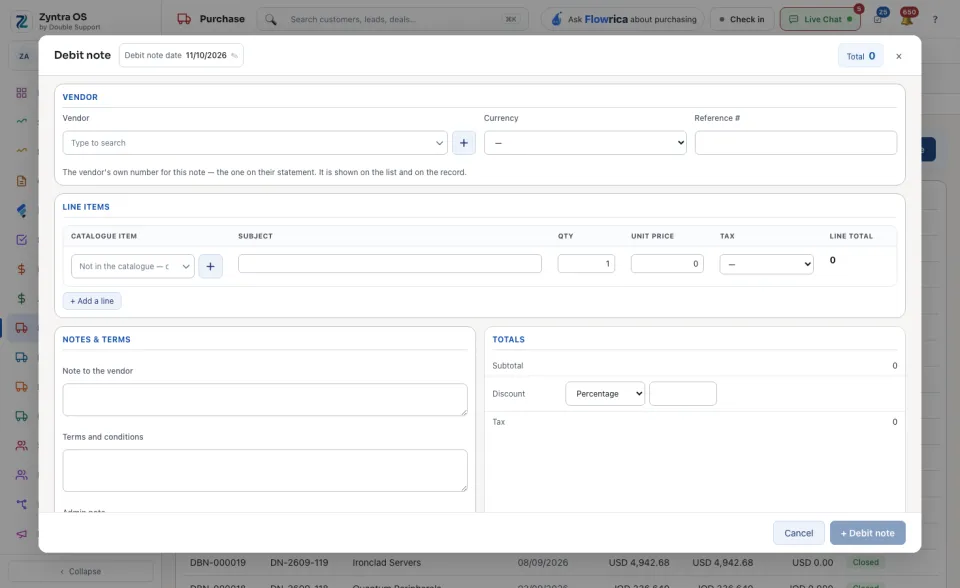This screenshot has height=588, width=960.
Task: Click the plus icon beside Vendor field
Action: tap(463, 143)
